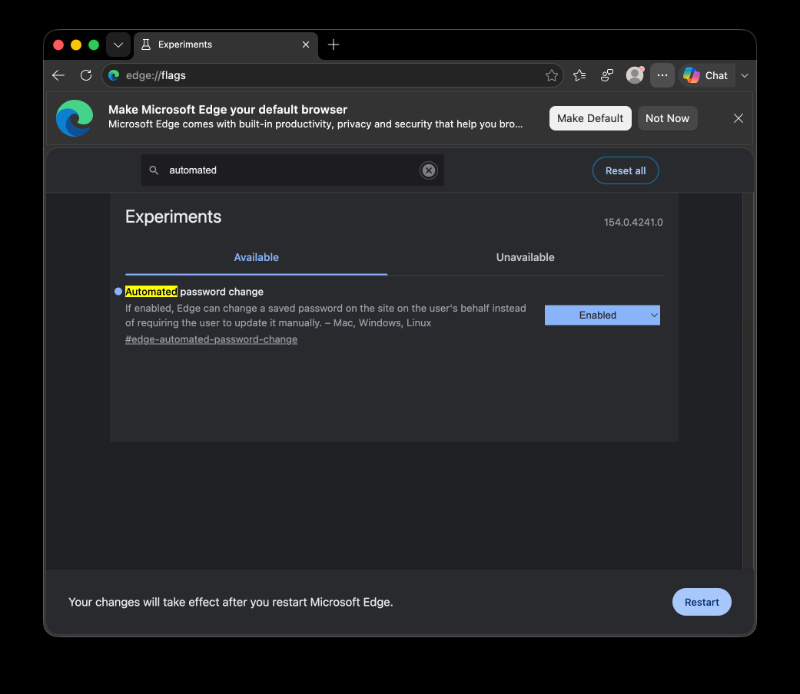Click the Edge logo in the address bar
Image resolution: width=800 pixels, height=694 pixels.
114,76
